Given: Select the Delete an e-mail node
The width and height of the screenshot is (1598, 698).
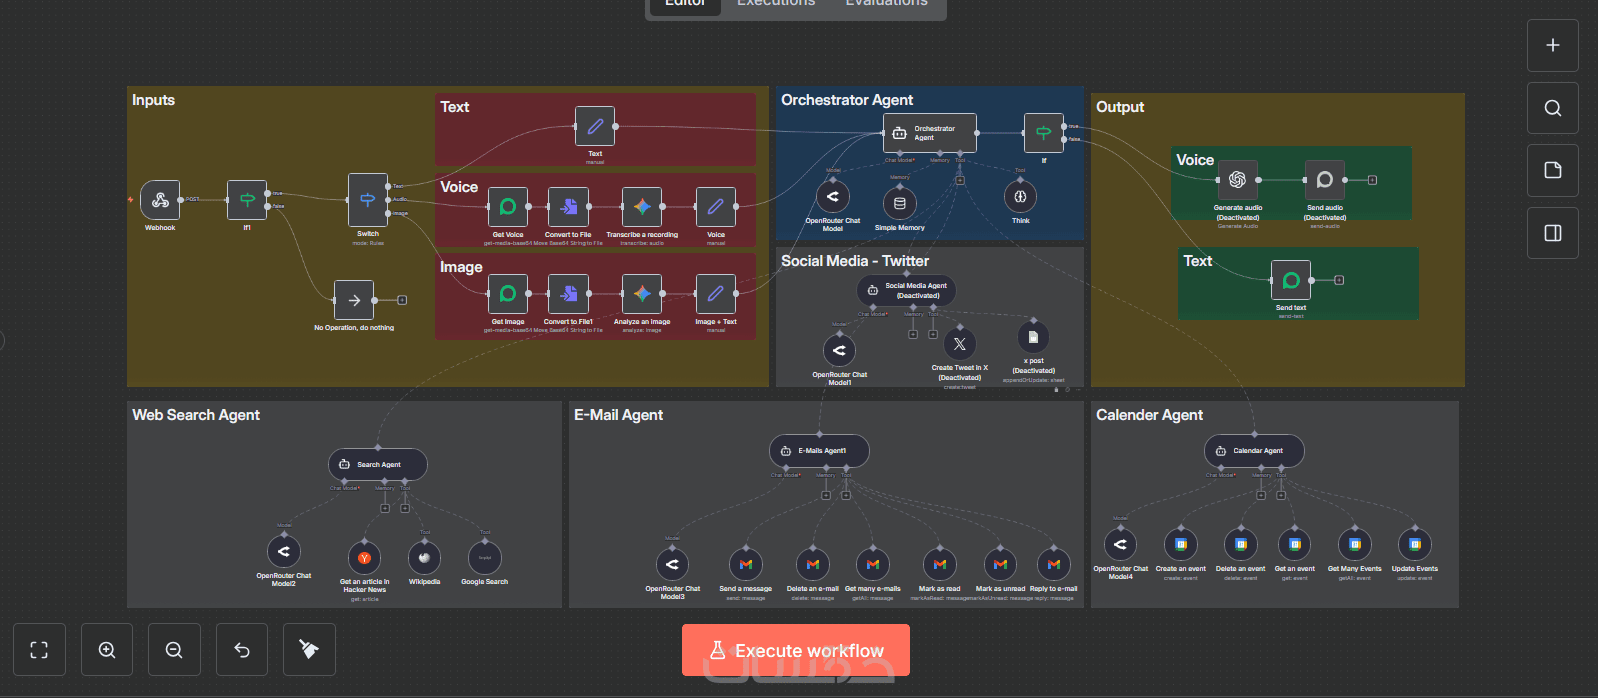Looking at the screenshot, I should (x=813, y=565).
